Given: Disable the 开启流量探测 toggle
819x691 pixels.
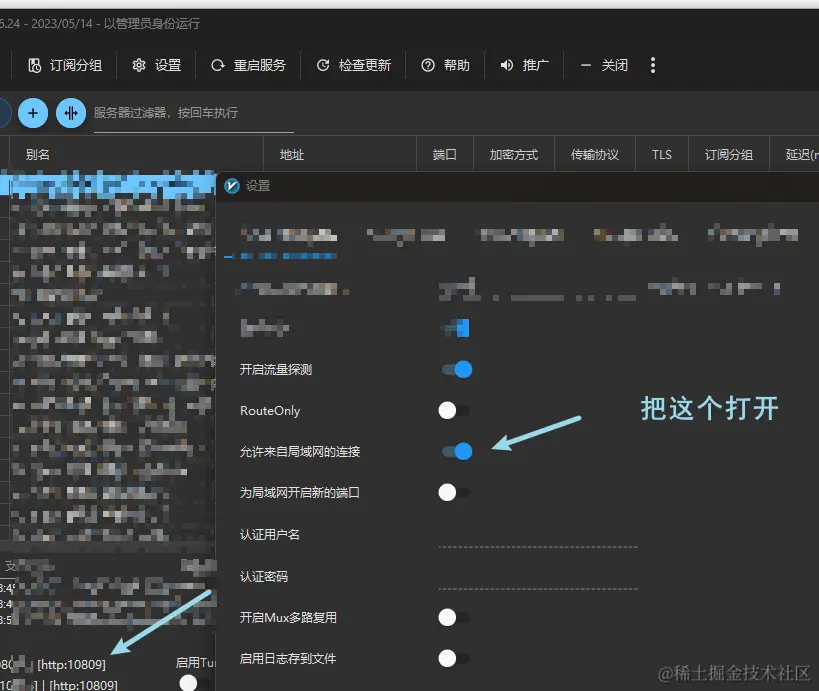Looking at the screenshot, I should coord(457,370).
